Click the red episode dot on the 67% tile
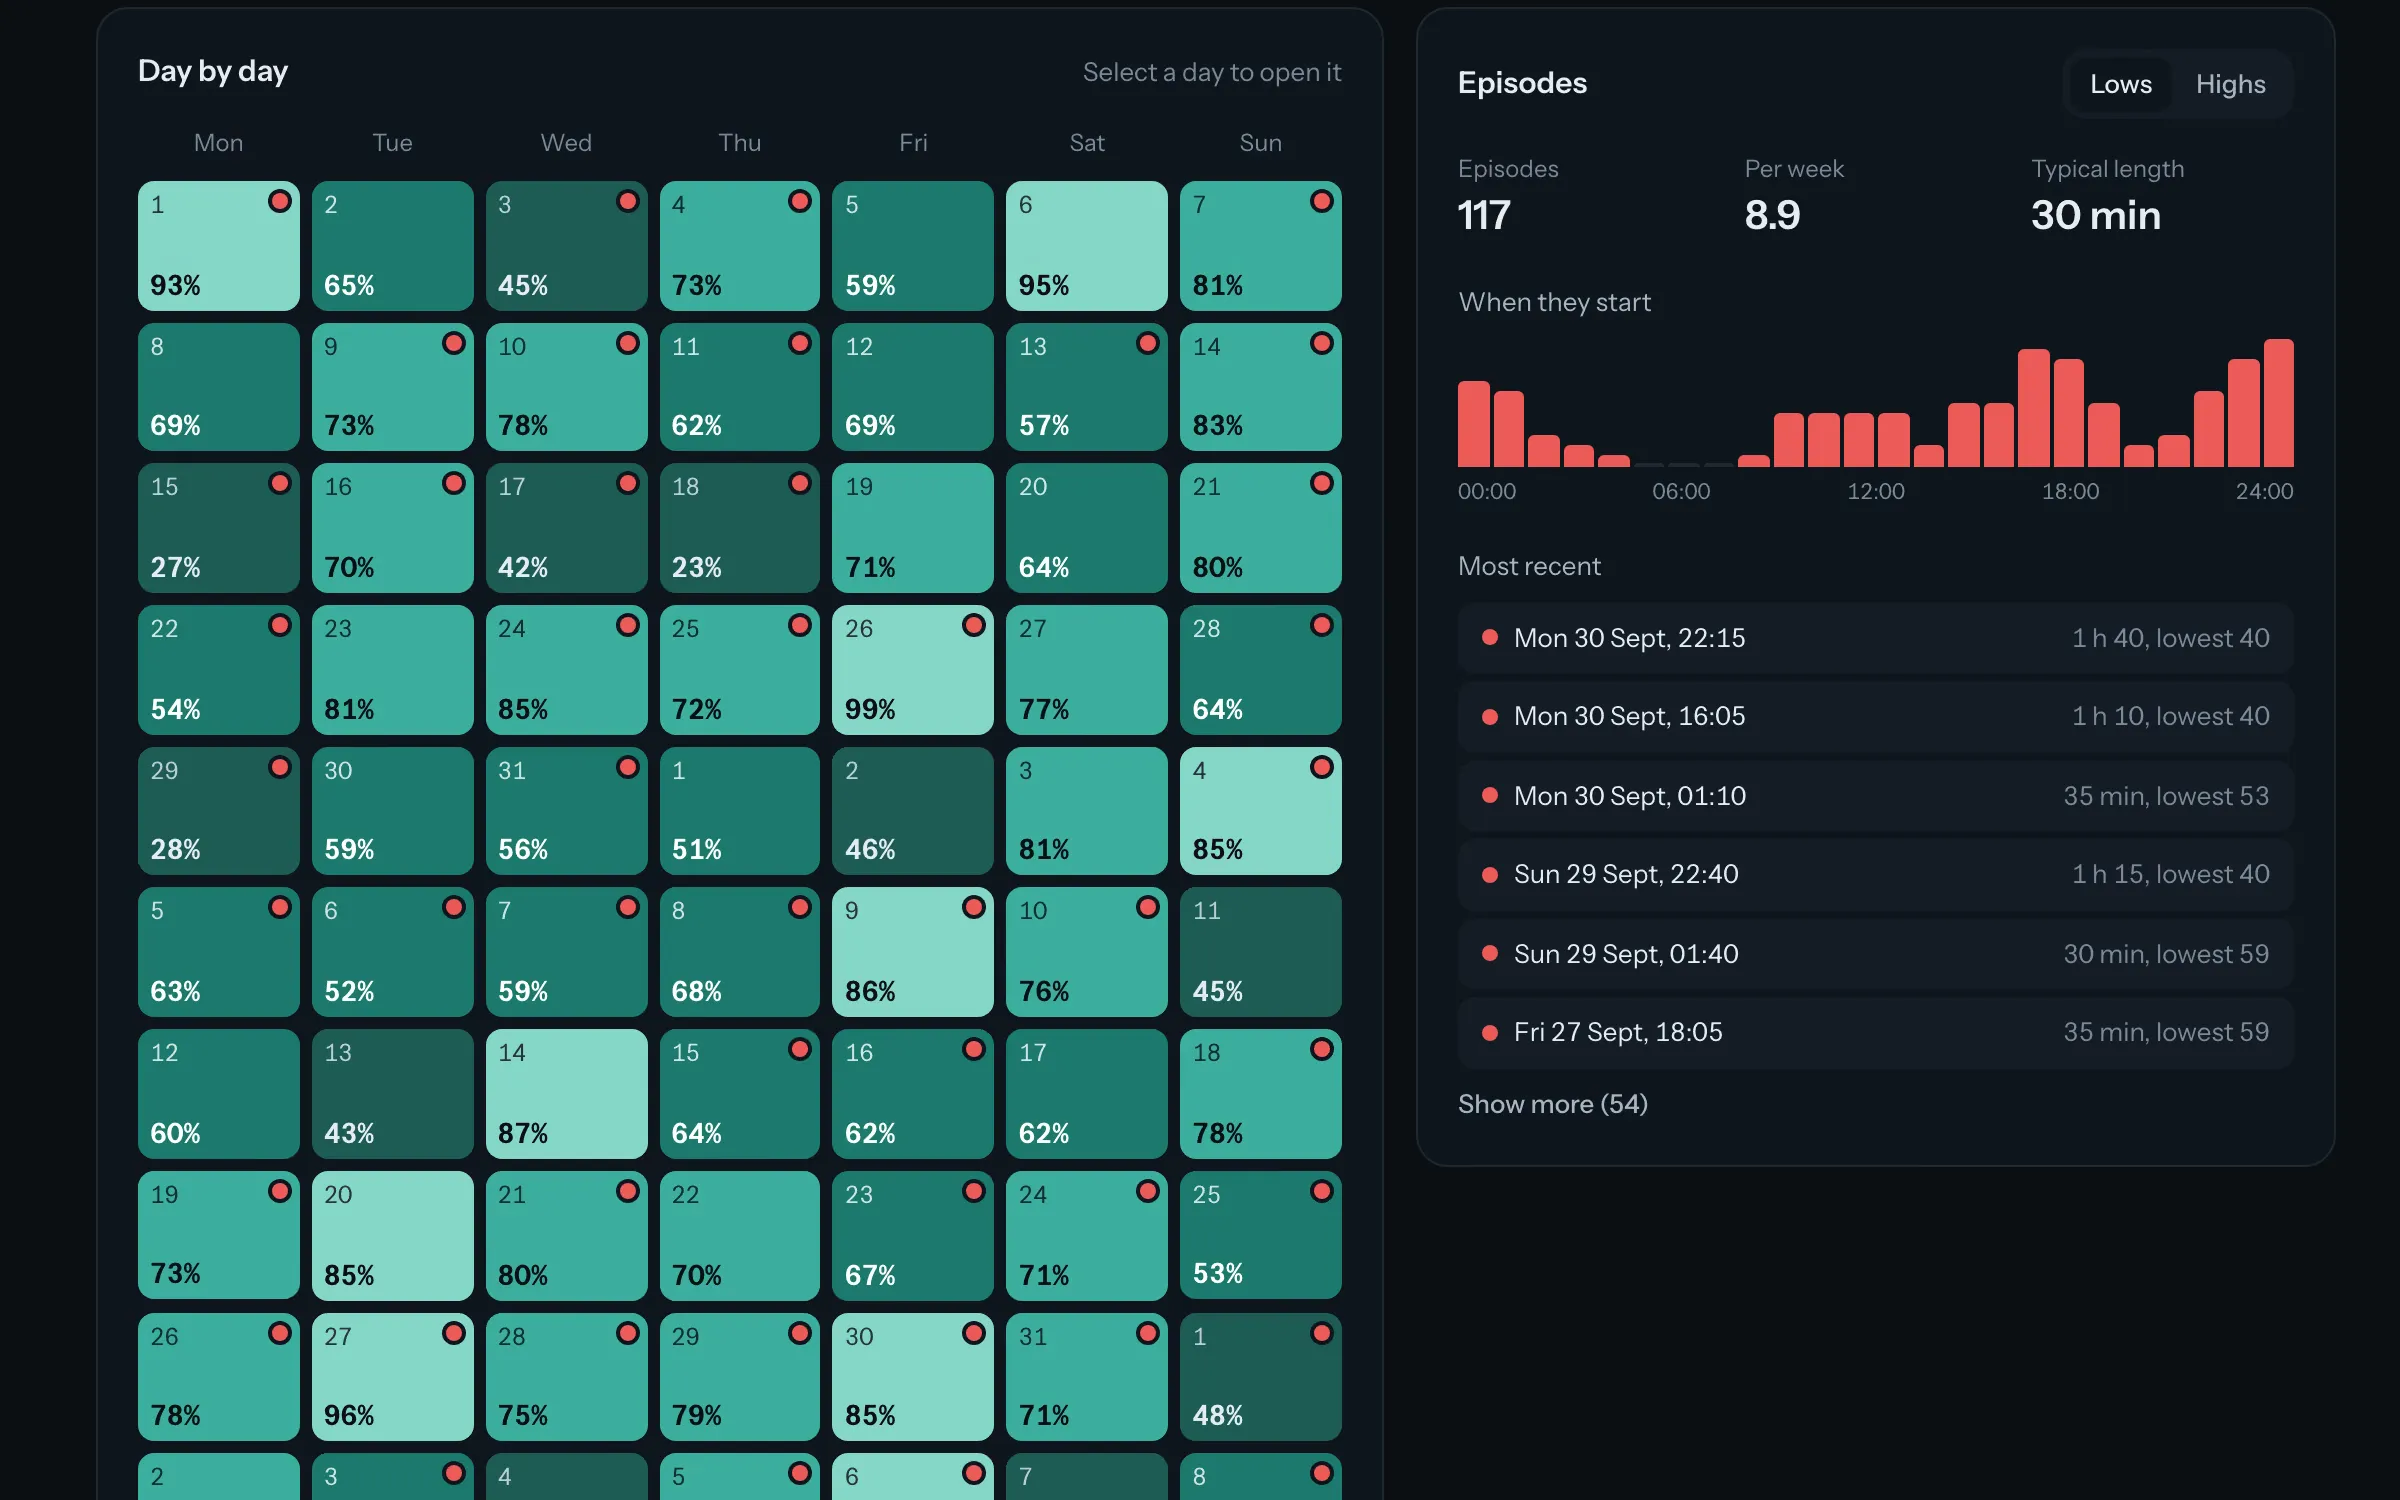 (x=974, y=1191)
